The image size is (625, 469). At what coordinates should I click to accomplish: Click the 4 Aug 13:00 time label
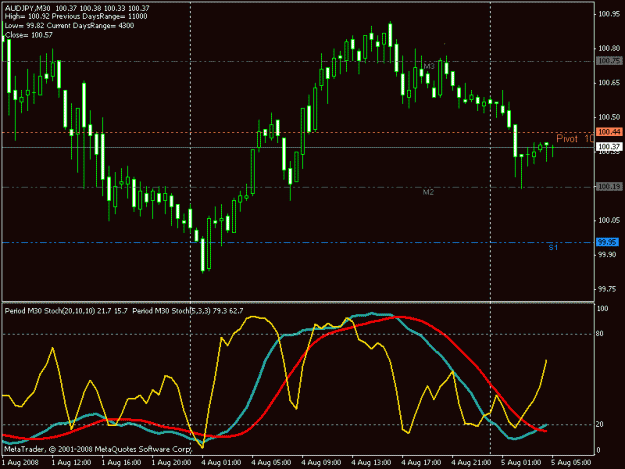pos(371,463)
